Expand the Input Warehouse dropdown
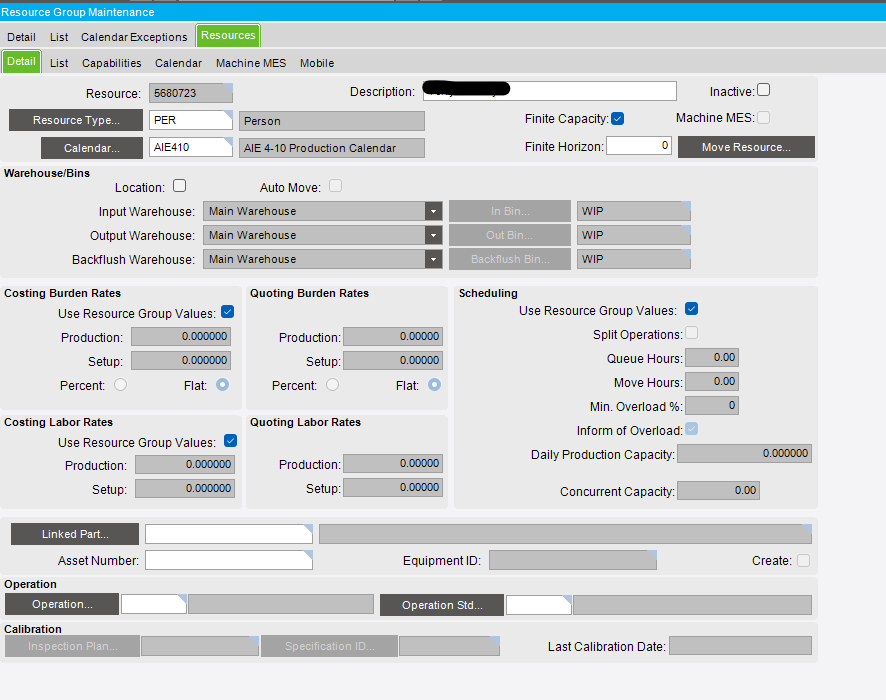 pos(433,211)
